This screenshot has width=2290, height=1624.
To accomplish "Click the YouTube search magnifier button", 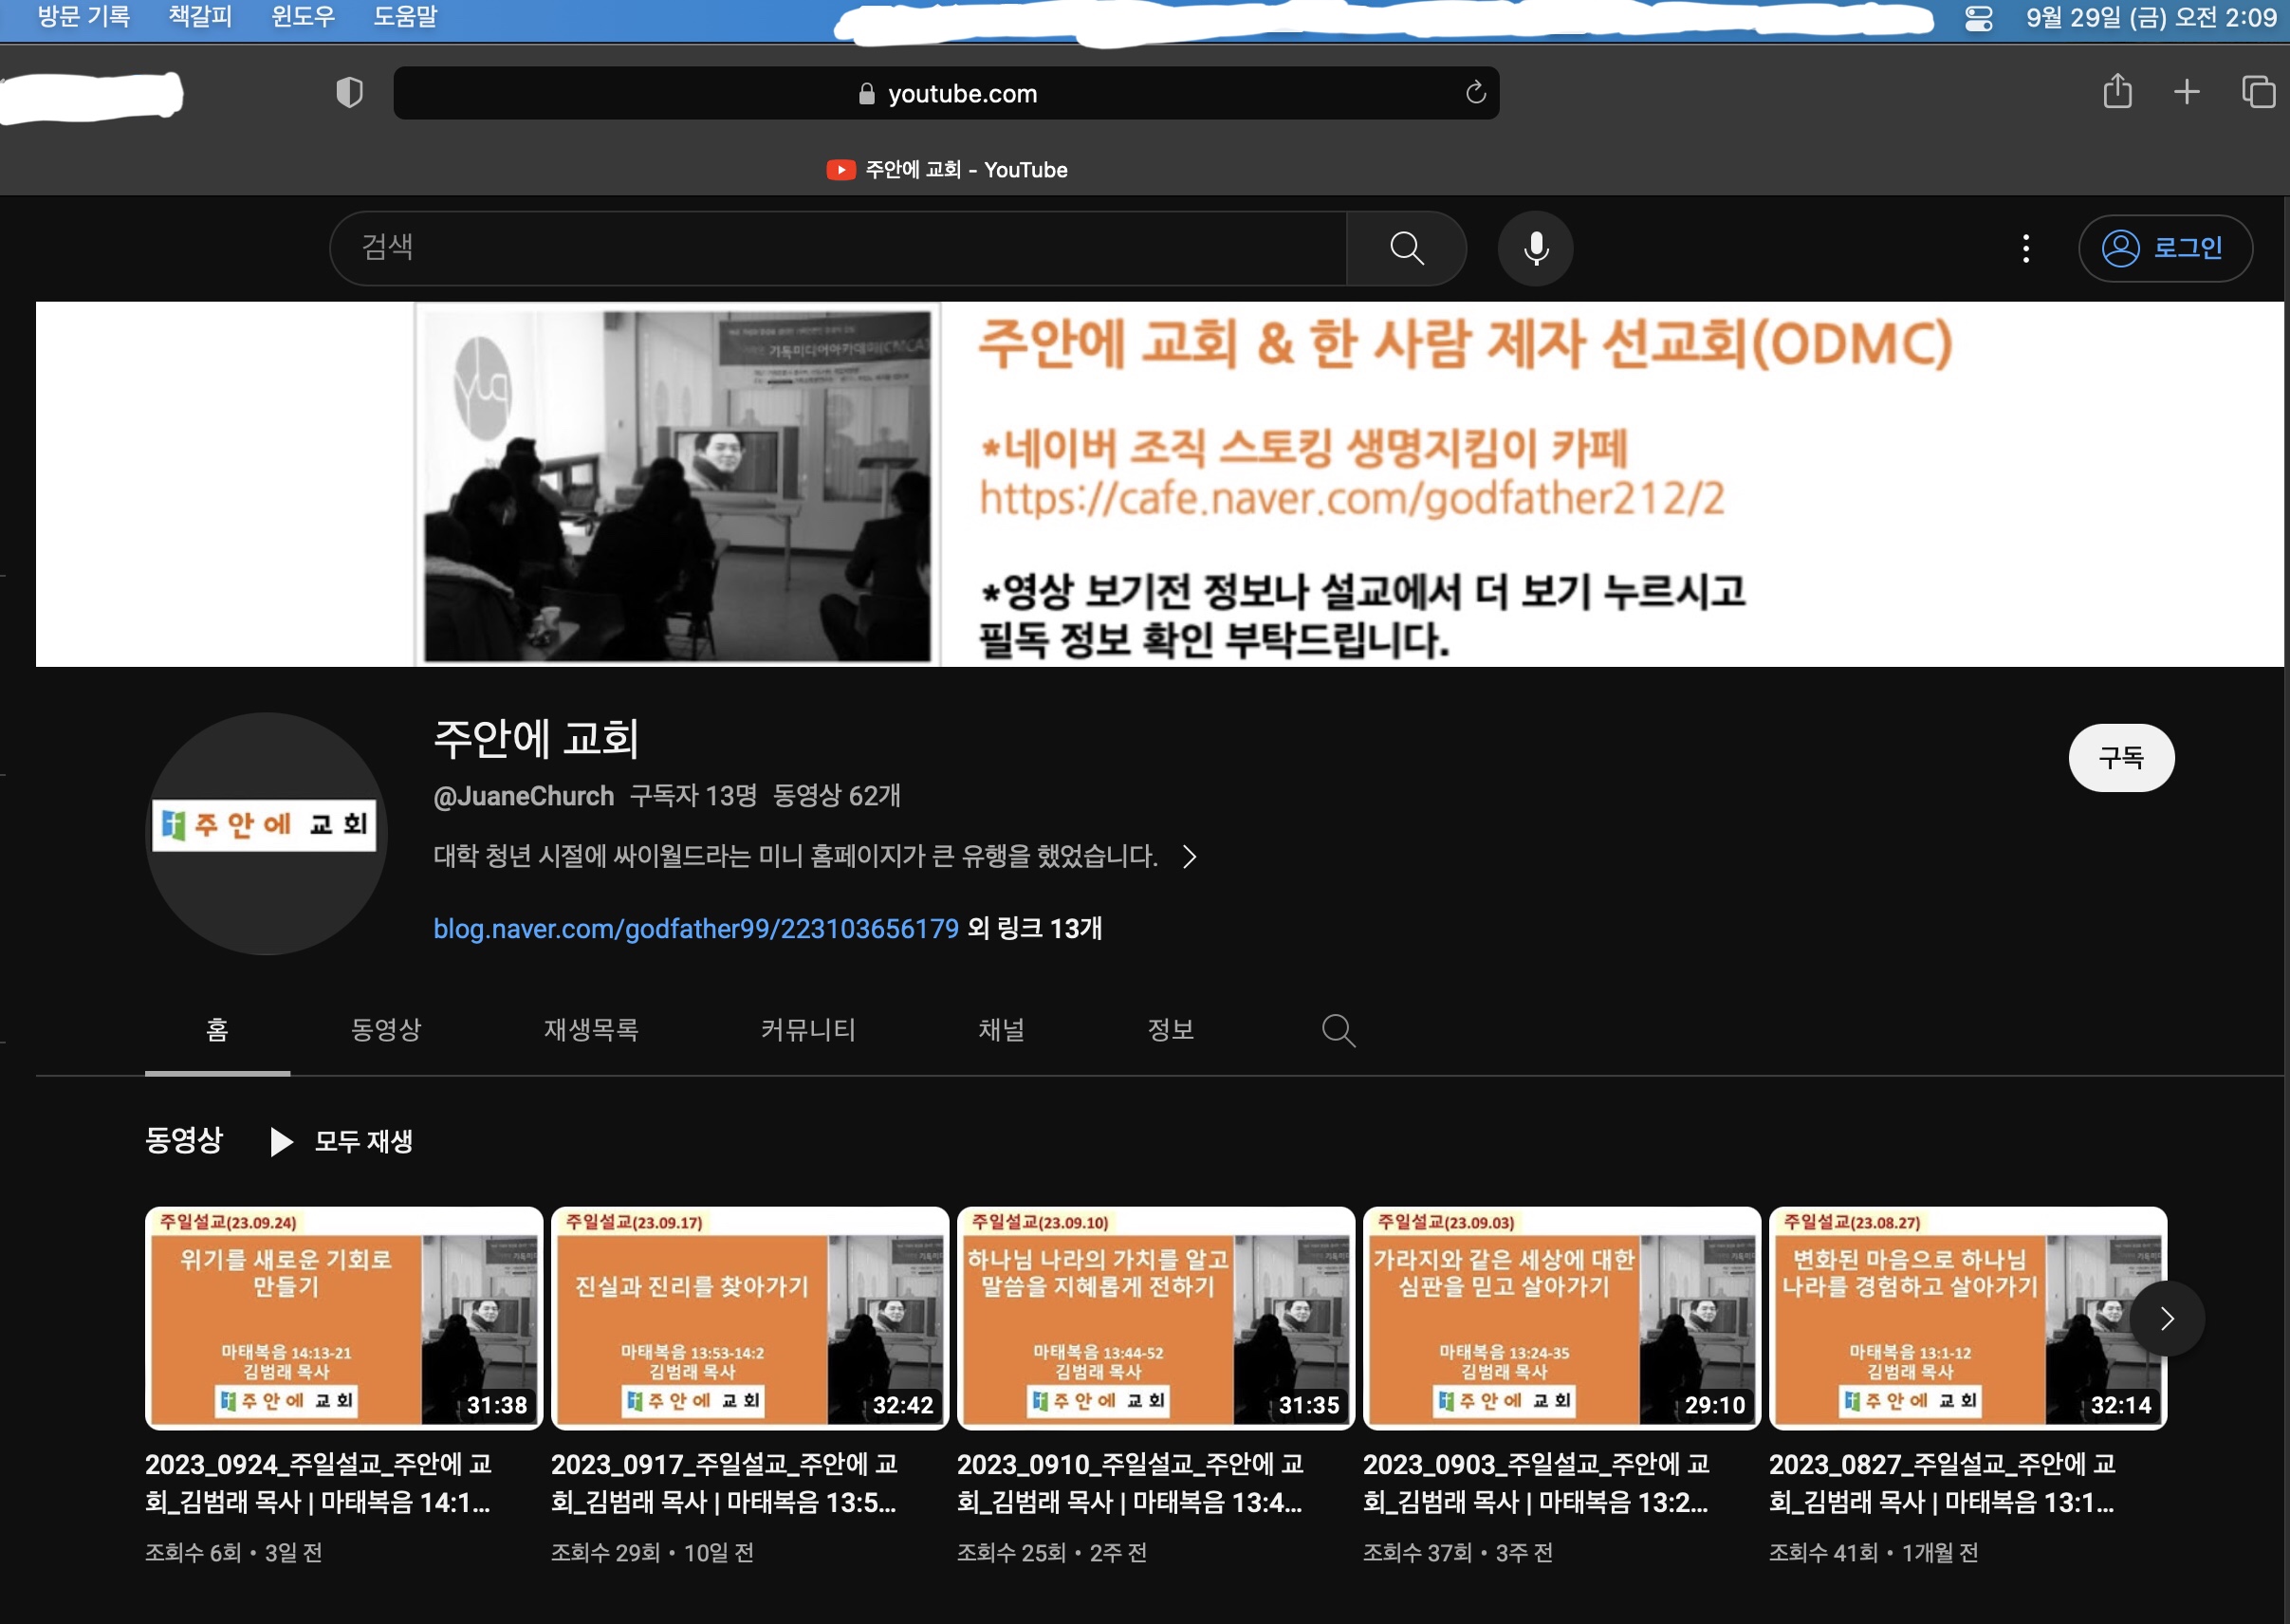I will pos(1406,248).
